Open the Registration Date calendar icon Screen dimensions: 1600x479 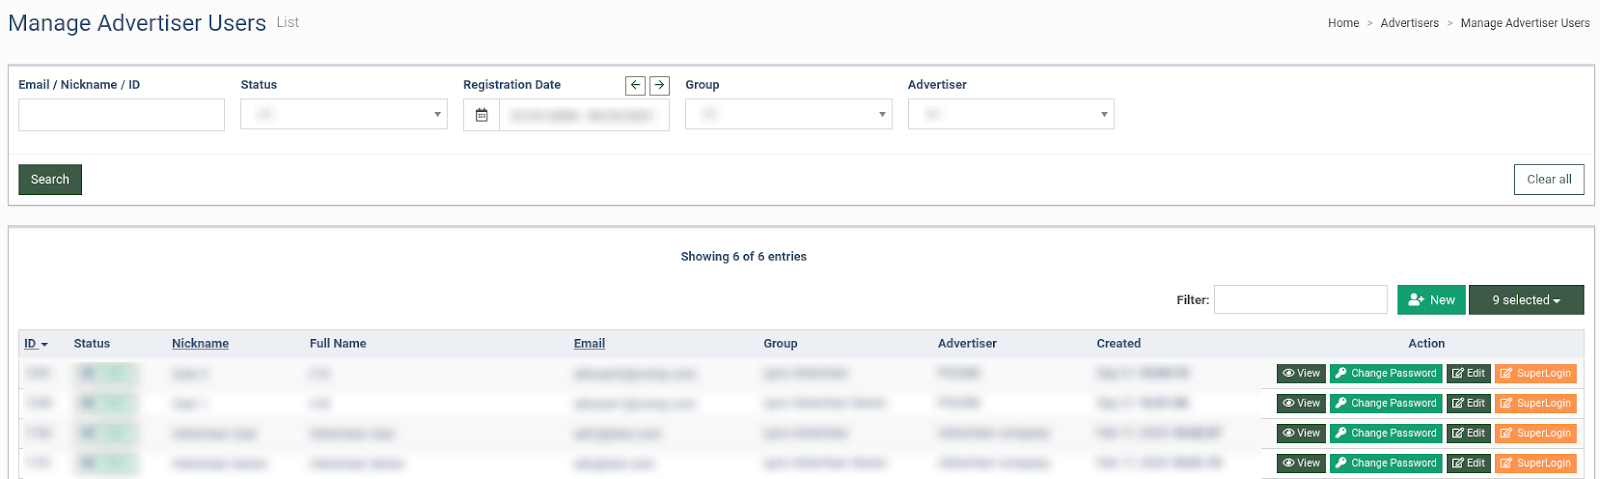coord(481,115)
